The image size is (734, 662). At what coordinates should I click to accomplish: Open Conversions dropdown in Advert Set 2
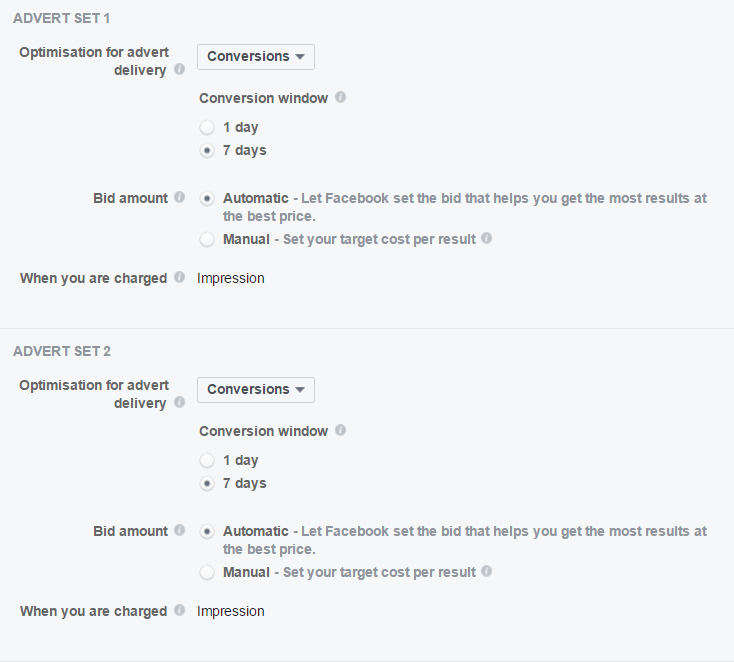click(256, 390)
